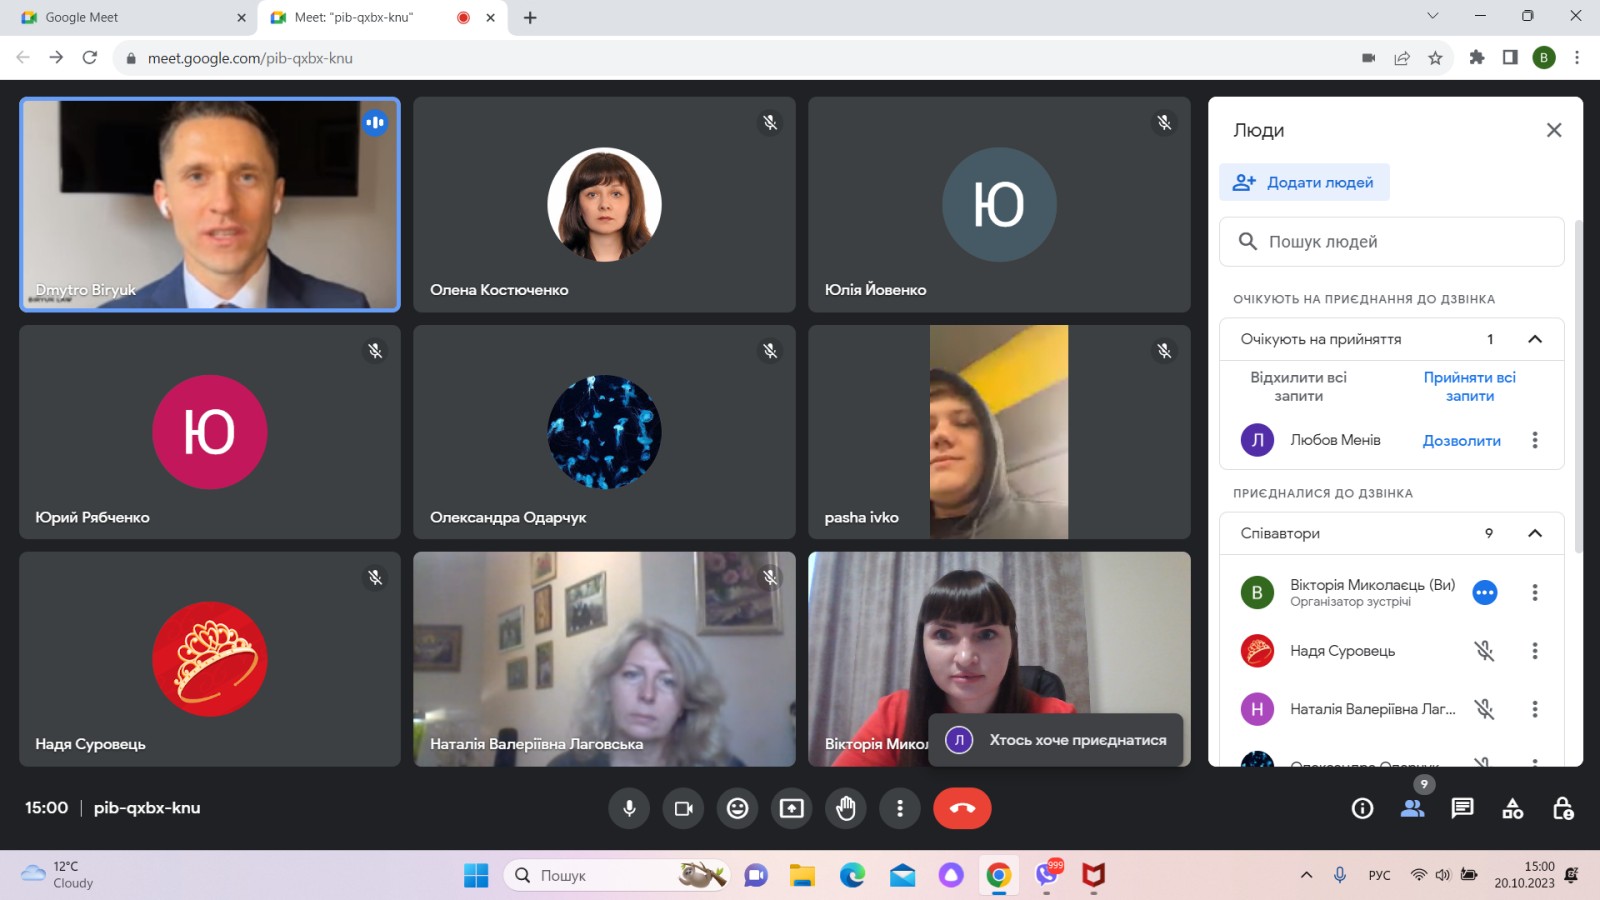Image resolution: width=1600 pixels, height=900 pixels.
Task: Click muted mic icon beside Наталія Валеріївна
Action: [1484, 709]
